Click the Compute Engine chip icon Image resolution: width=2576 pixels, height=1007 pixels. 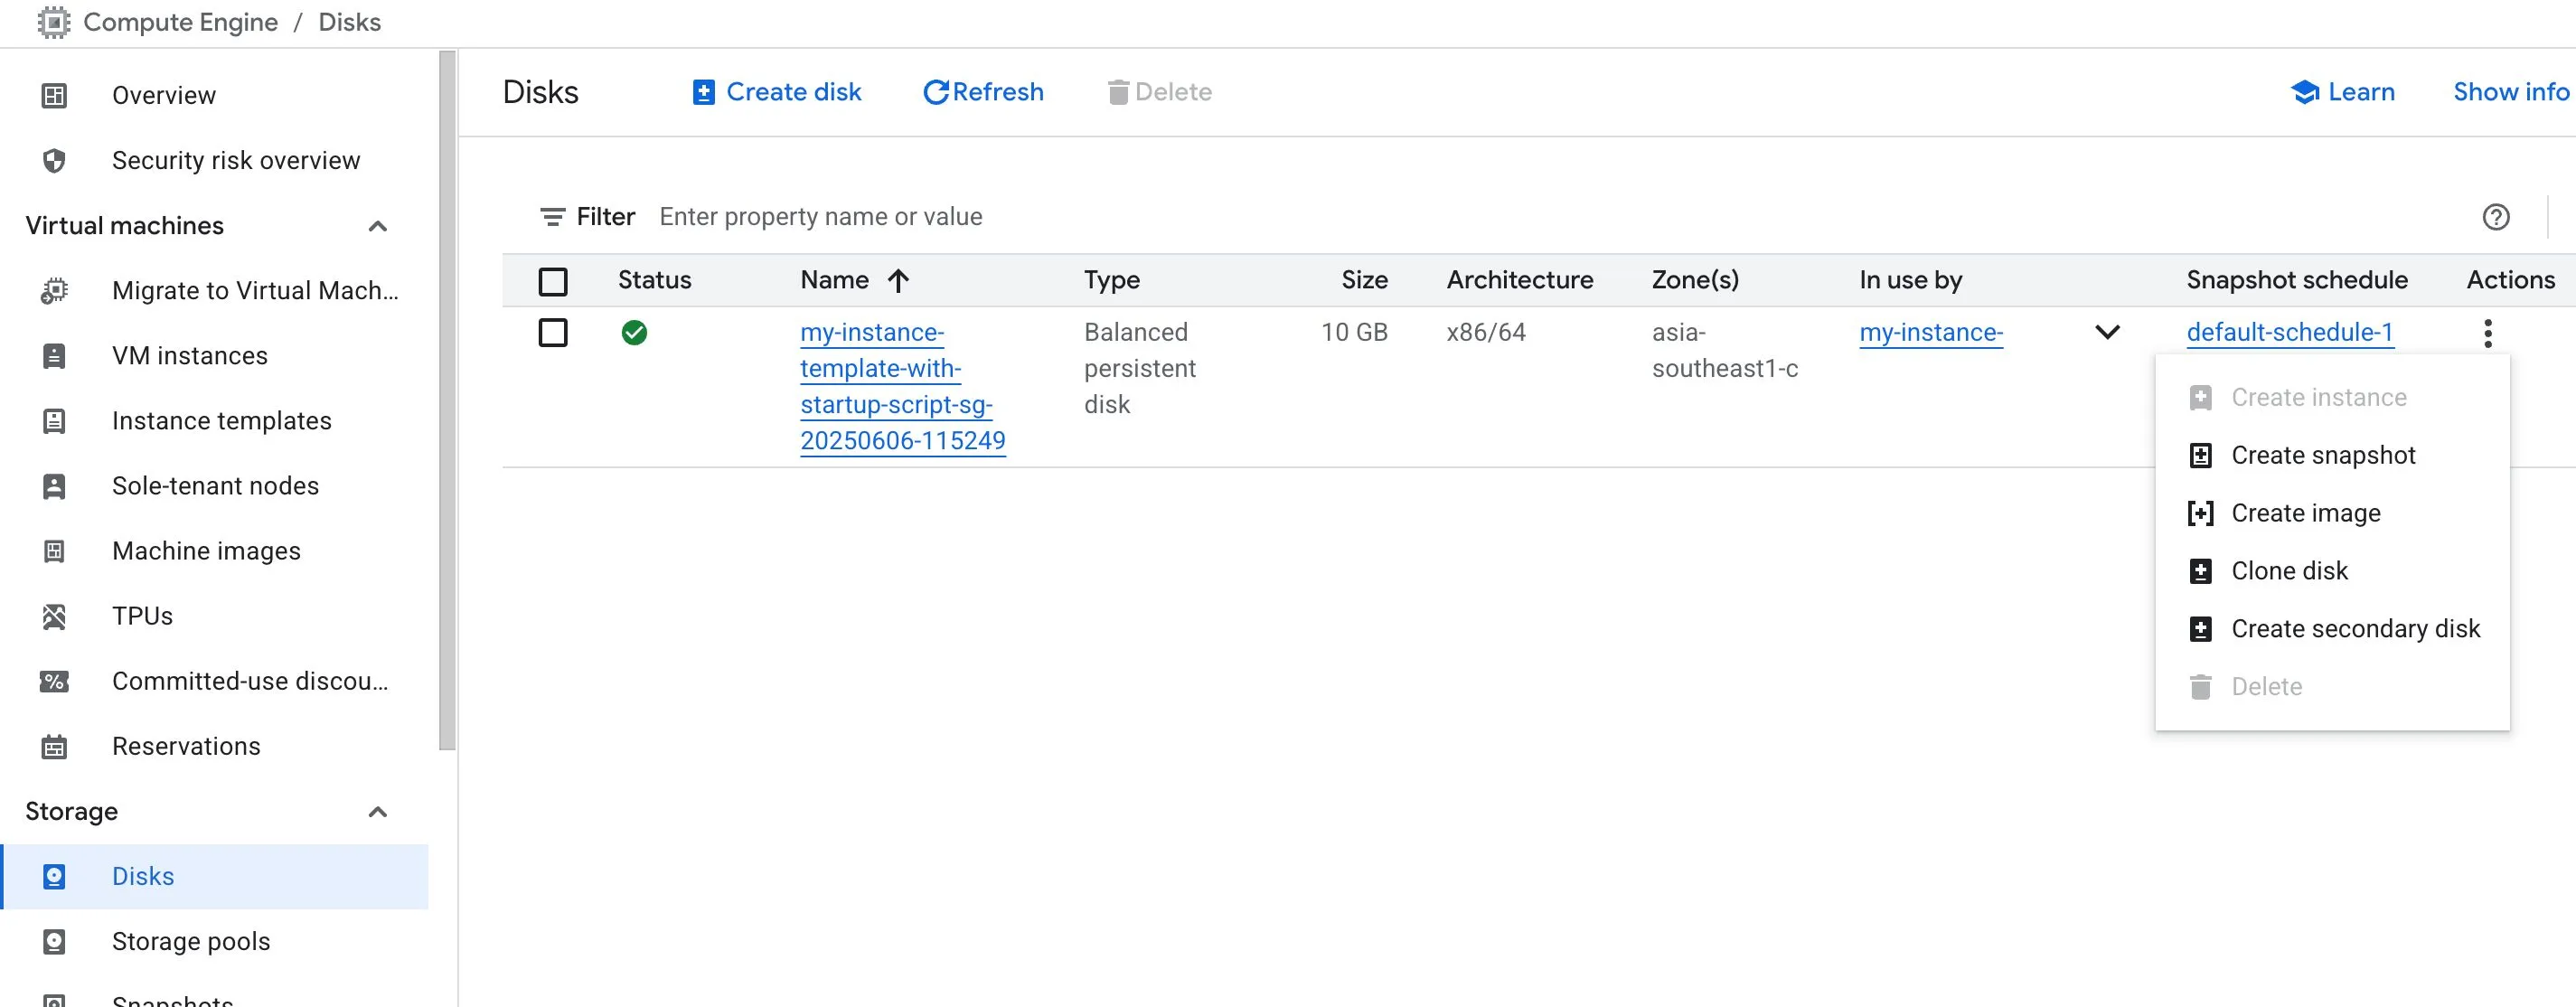[54, 22]
